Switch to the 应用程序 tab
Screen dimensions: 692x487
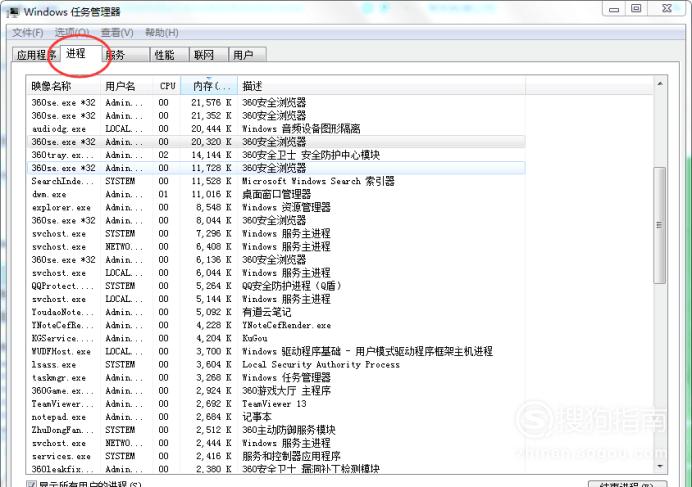36,55
